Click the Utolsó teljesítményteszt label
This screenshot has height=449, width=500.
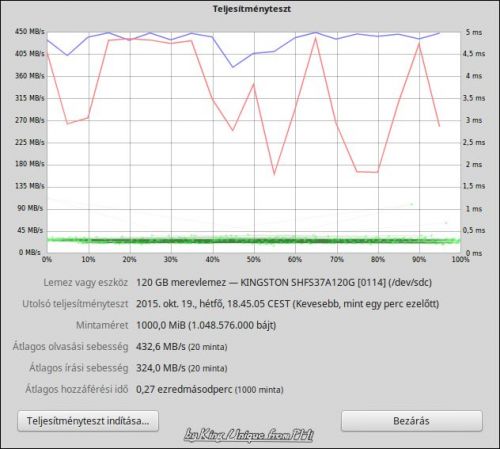(75, 304)
